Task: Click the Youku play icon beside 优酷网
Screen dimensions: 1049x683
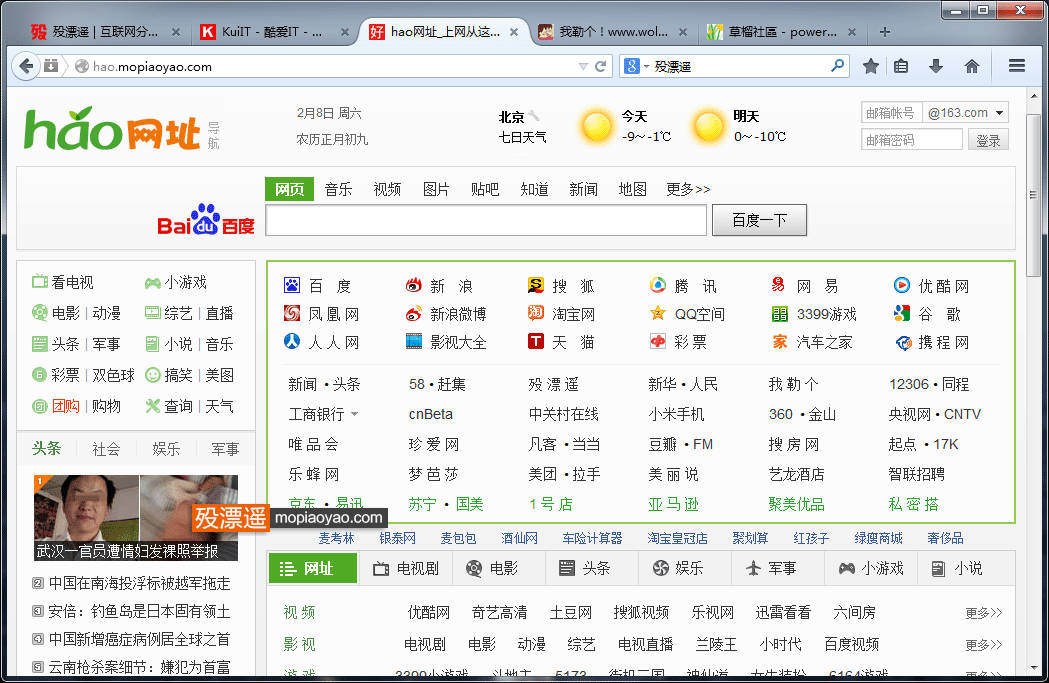Action: click(902, 286)
